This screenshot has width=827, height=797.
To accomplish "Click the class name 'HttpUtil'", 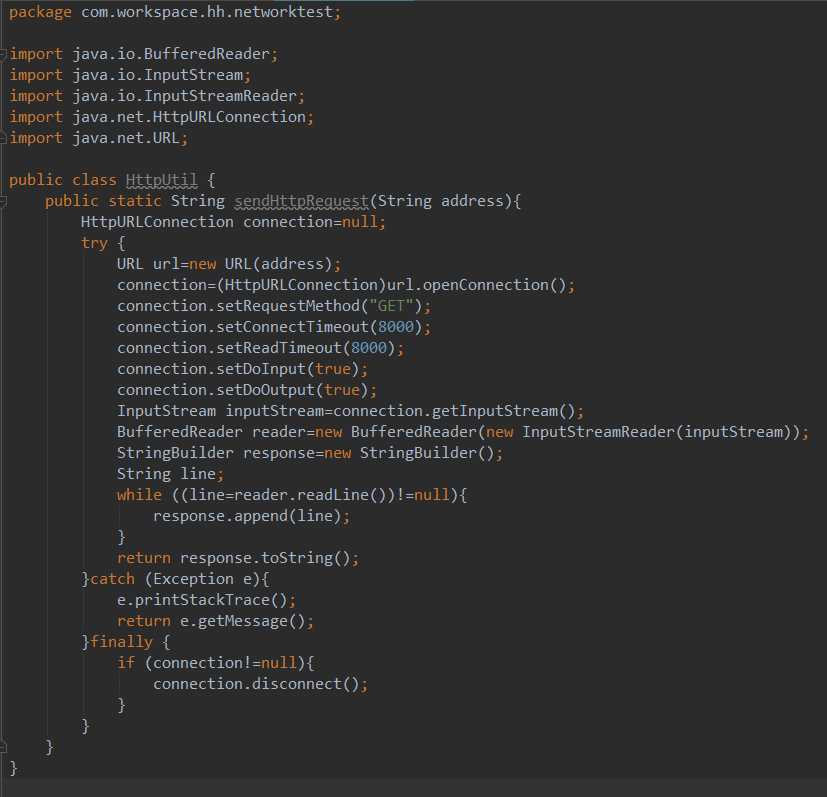I will pos(161,180).
